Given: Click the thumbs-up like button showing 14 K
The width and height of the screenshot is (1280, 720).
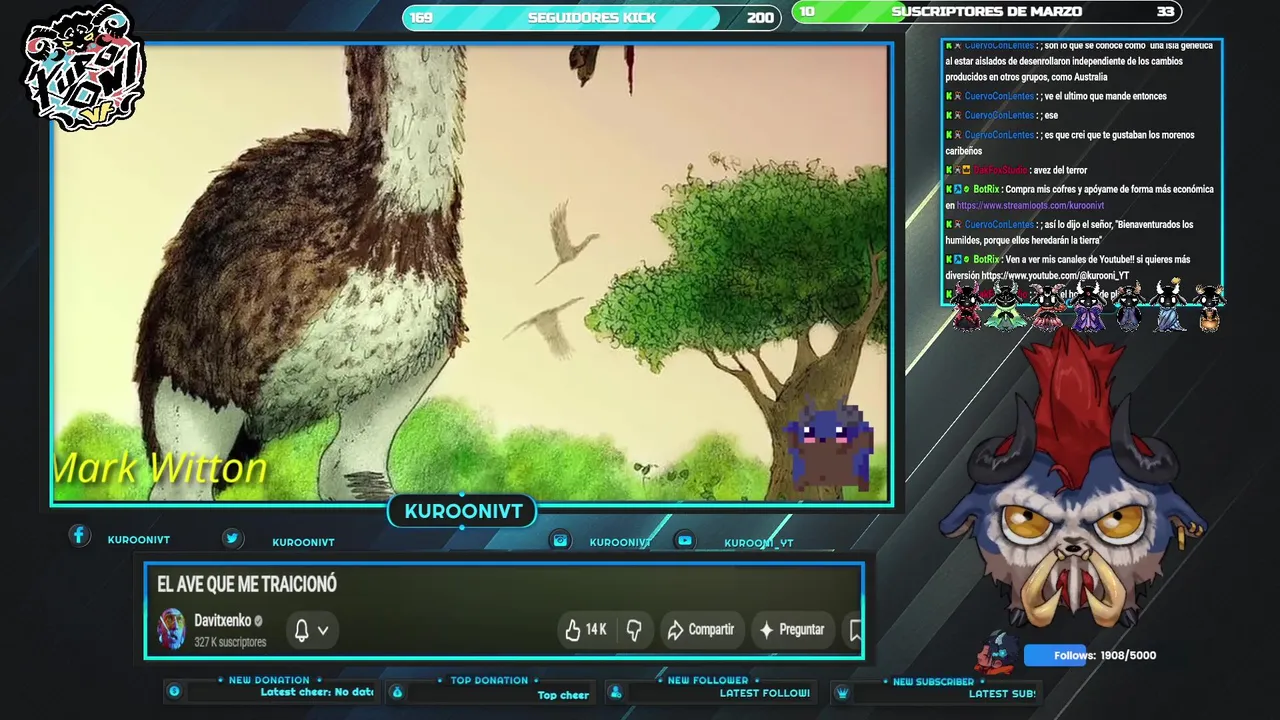Looking at the screenshot, I should pos(586,630).
